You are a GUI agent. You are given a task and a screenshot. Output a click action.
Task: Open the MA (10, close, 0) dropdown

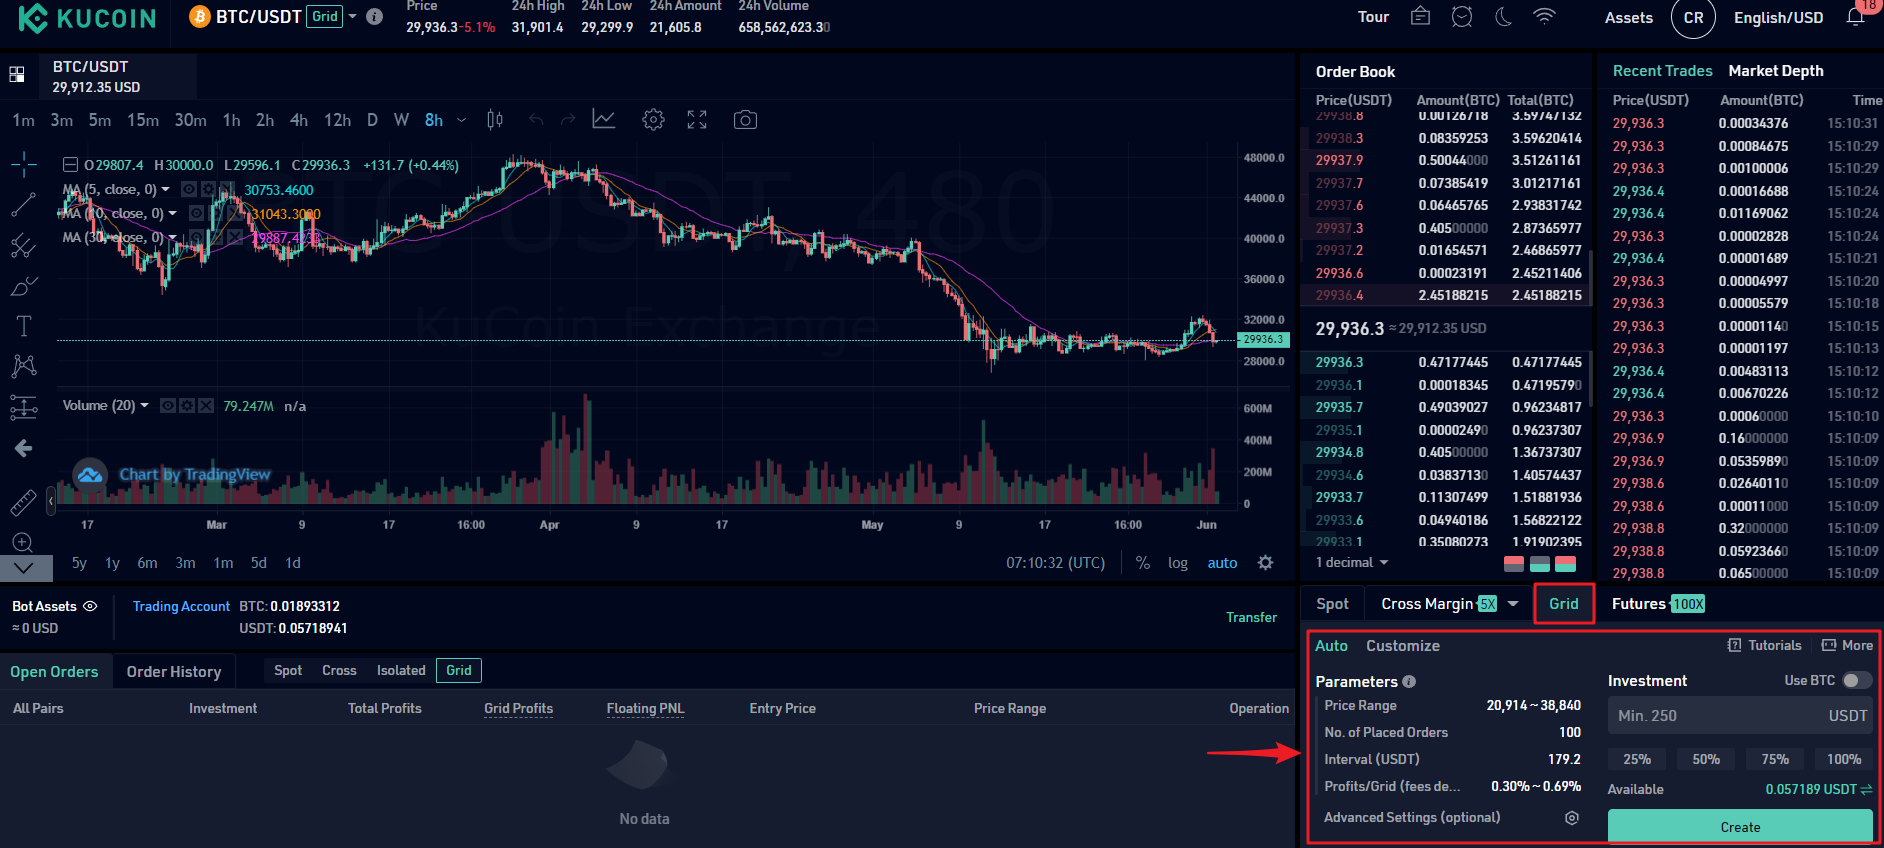coord(172,213)
